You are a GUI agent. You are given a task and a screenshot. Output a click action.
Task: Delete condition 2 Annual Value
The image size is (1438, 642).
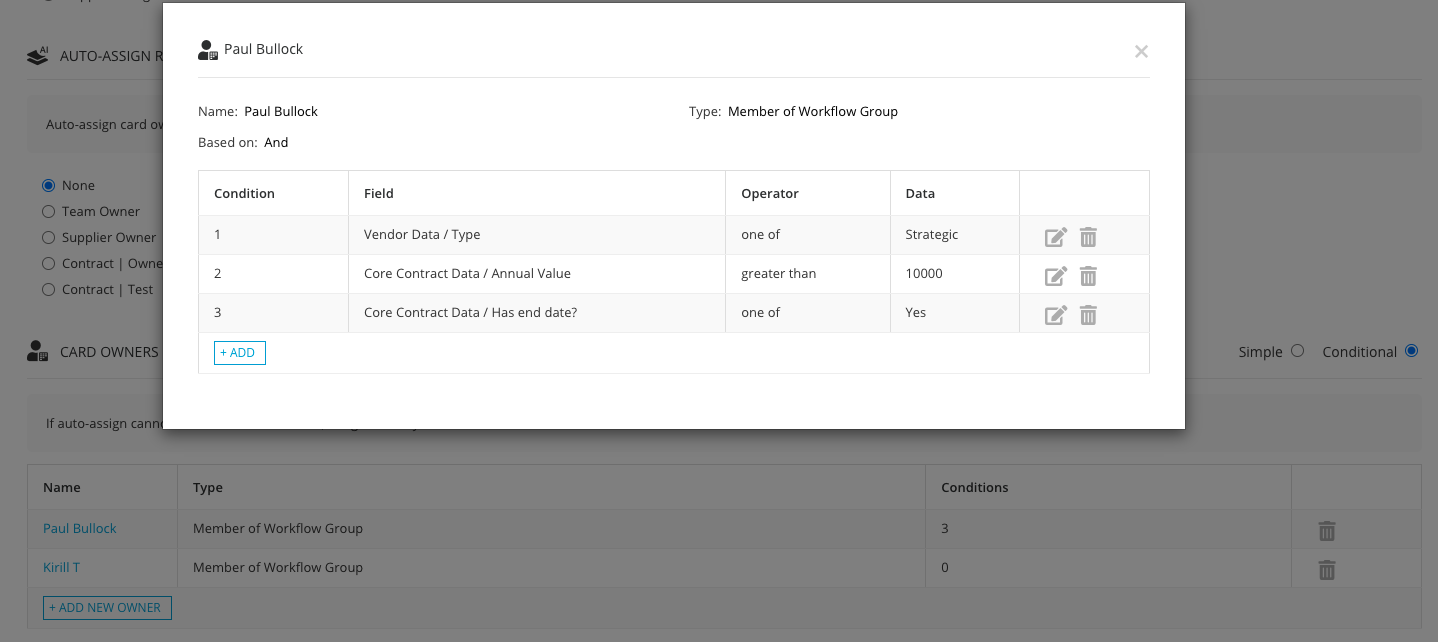1088,276
